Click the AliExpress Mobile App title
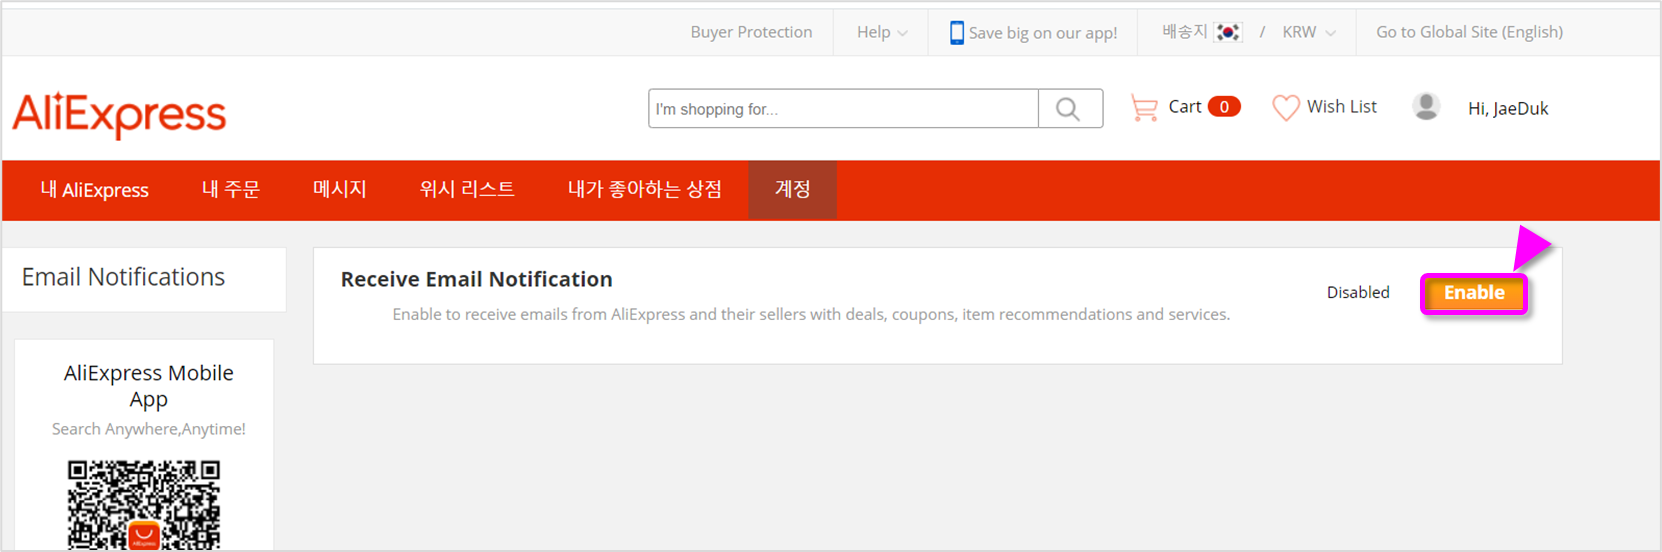Viewport: 1662px width, 552px height. tap(149, 386)
